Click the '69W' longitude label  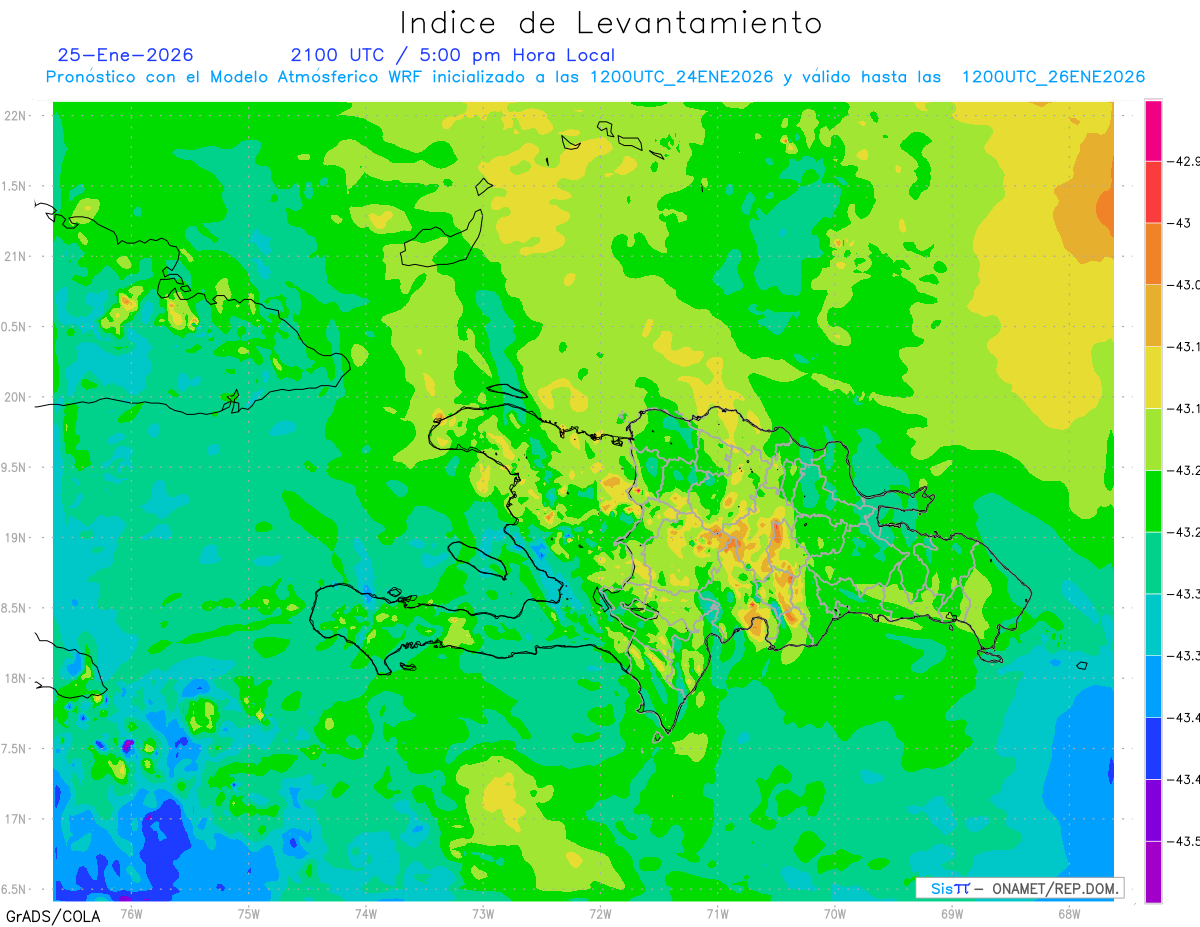point(952,913)
